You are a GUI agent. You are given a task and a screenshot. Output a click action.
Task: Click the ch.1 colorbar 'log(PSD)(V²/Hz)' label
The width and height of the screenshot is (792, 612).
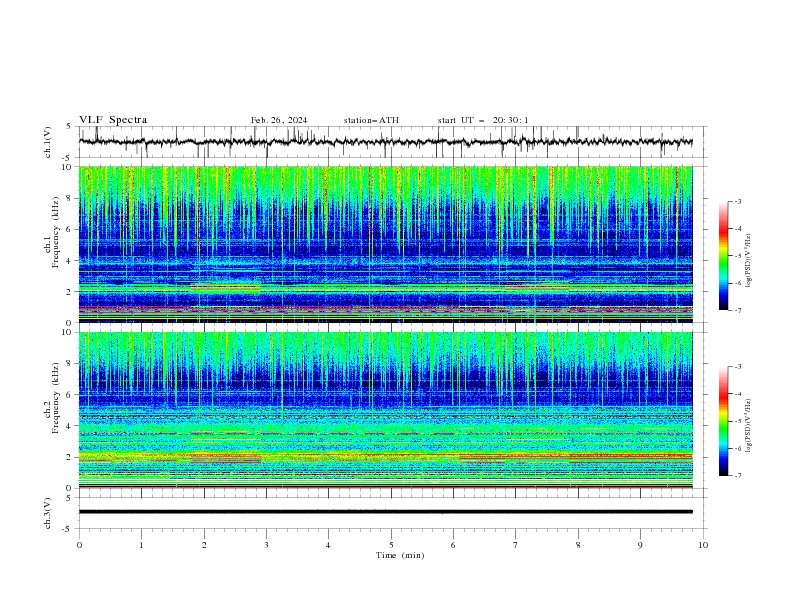point(749,261)
